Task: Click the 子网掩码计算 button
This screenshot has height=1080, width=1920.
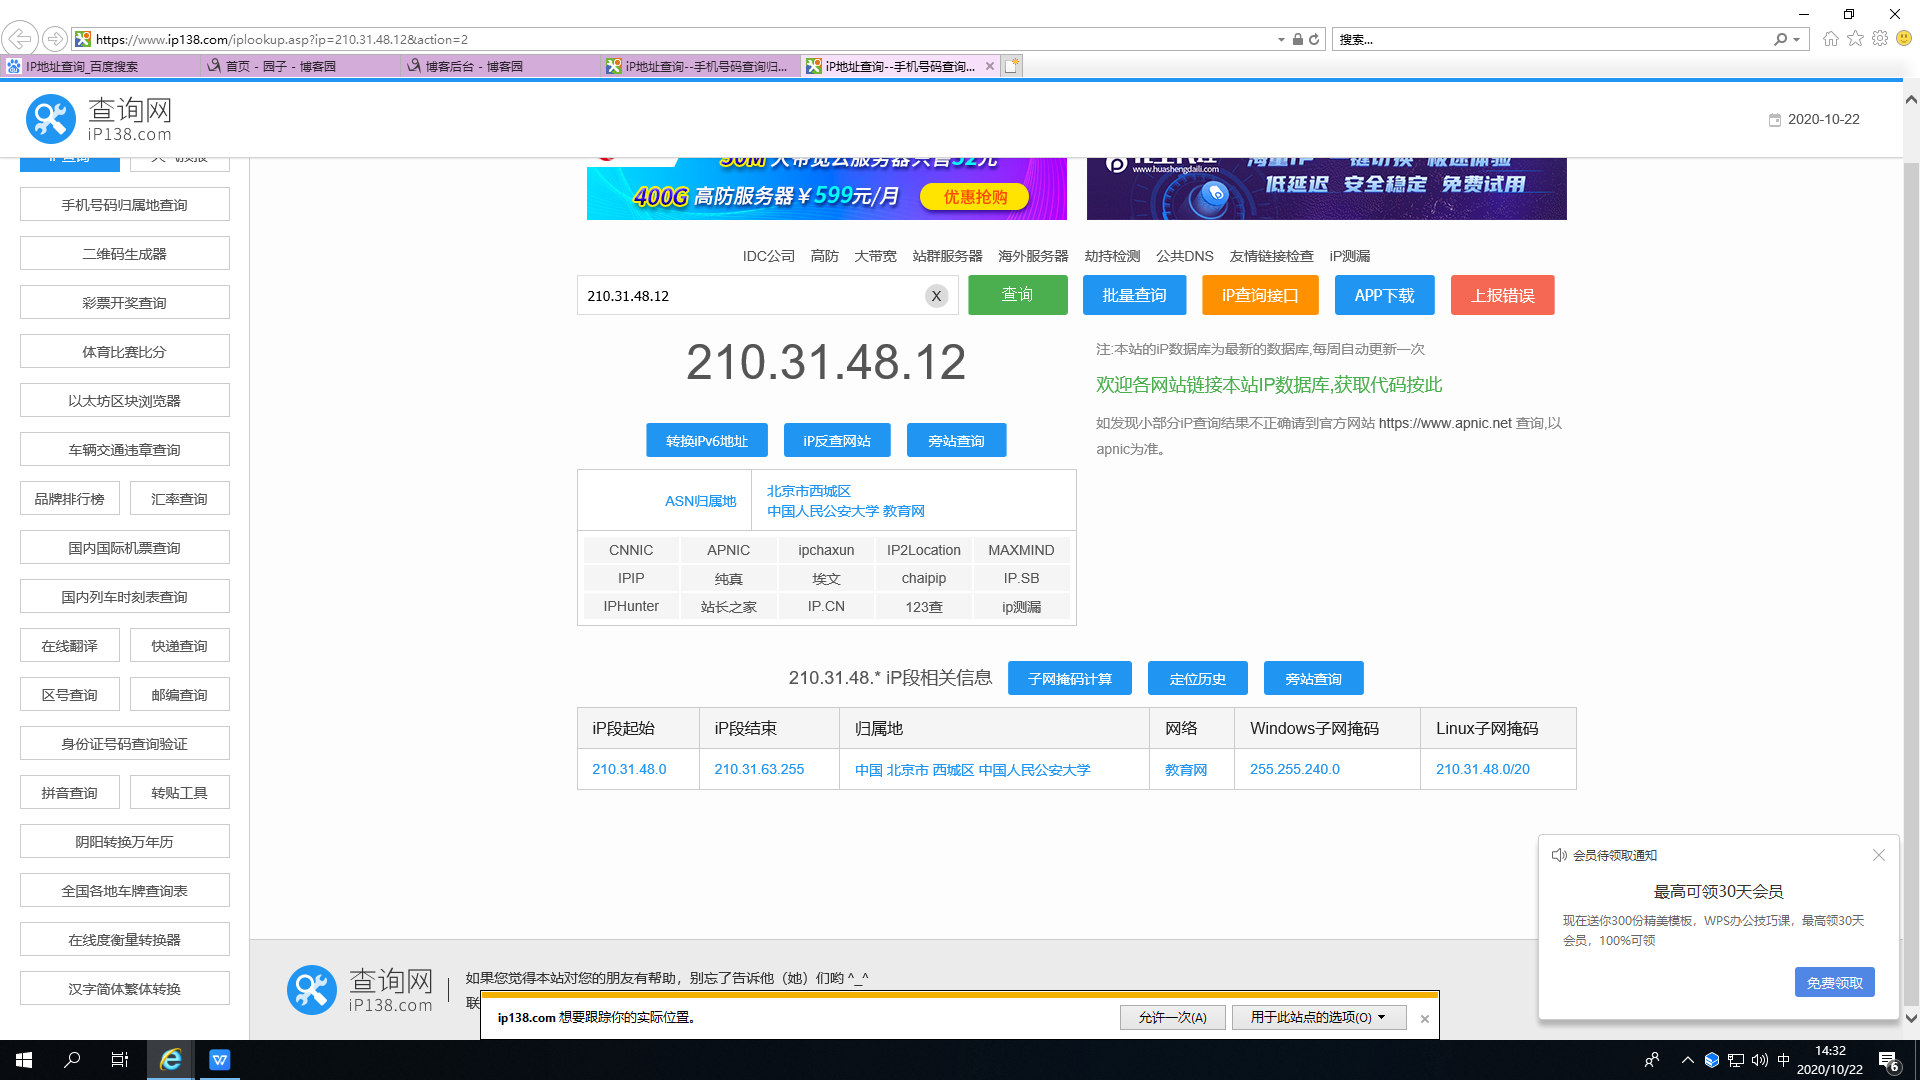Action: [1069, 679]
